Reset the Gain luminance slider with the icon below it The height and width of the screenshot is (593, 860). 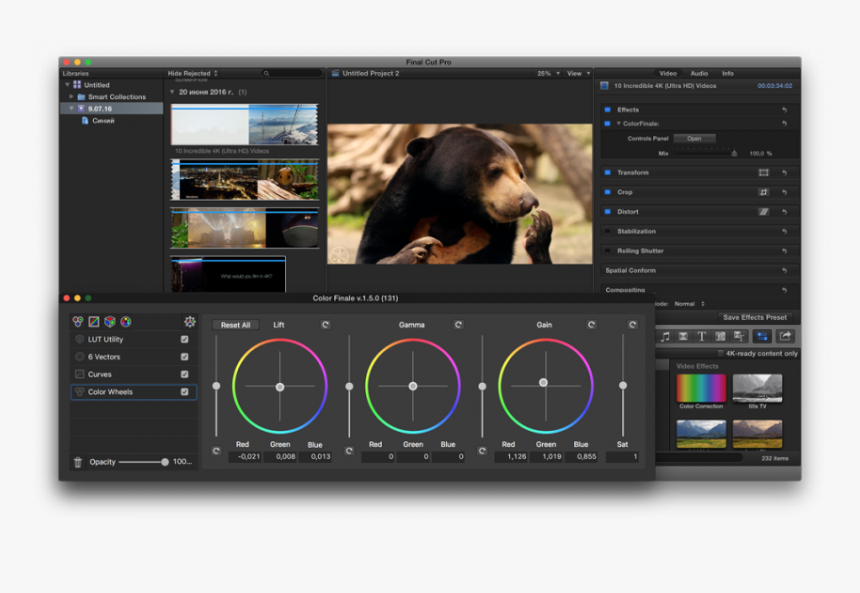(482, 451)
